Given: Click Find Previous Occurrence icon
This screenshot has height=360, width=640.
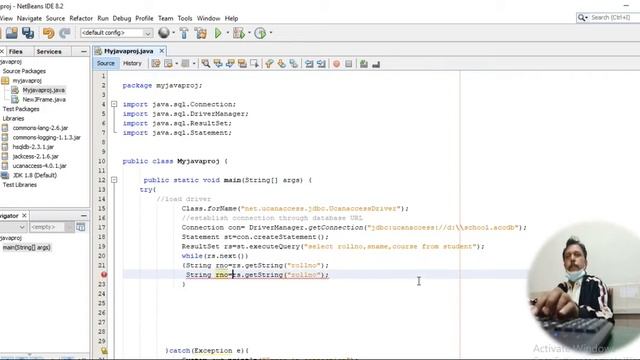Looking at the screenshot, I should tap(218, 64).
